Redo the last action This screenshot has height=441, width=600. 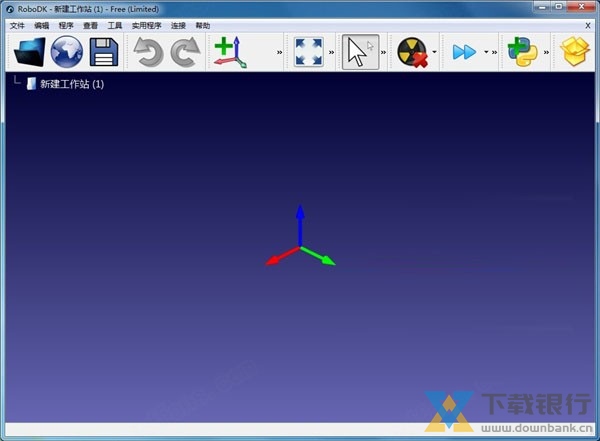pyautogui.click(x=185, y=51)
